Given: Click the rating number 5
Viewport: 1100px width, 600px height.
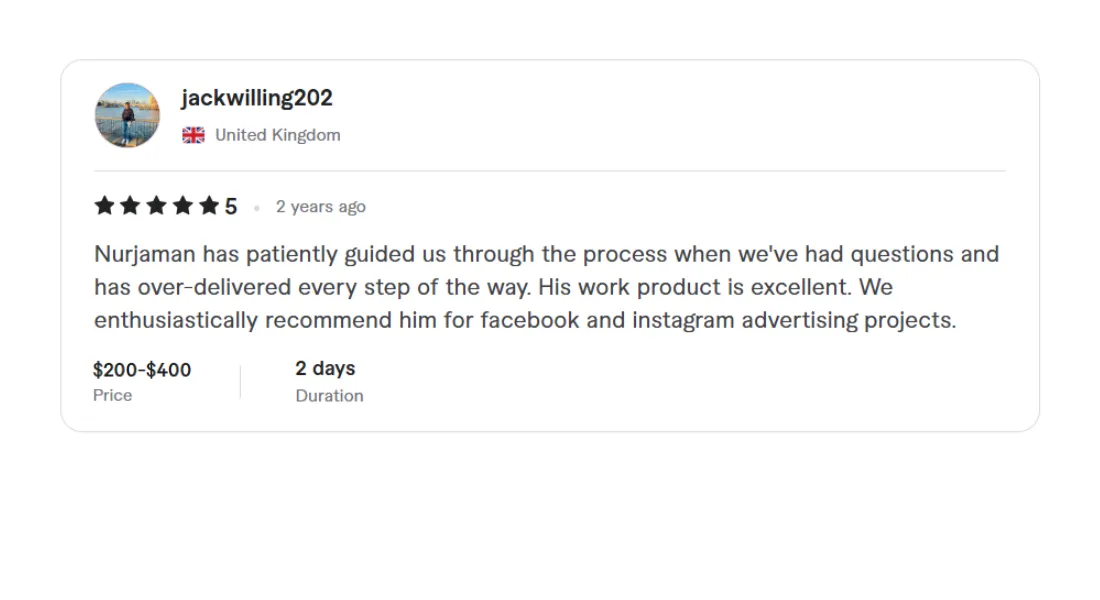Looking at the screenshot, I should (231, 207).
